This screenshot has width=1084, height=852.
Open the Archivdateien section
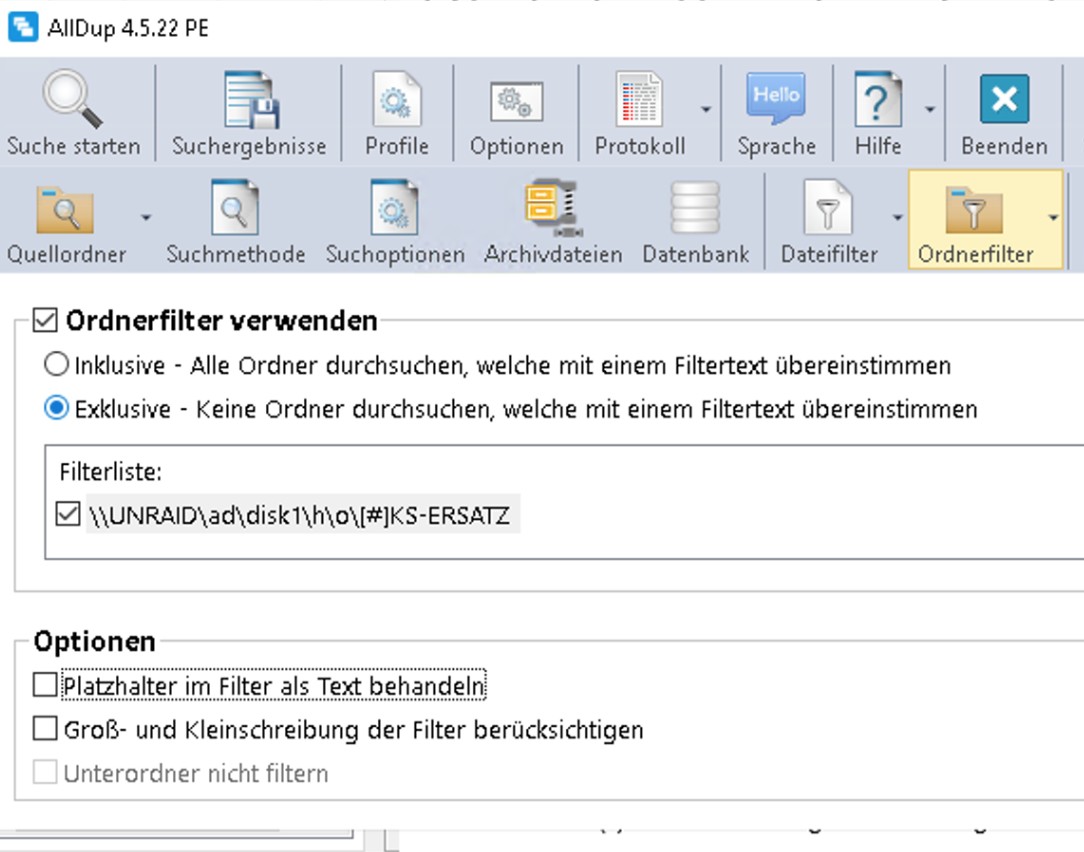pos(553,208)
